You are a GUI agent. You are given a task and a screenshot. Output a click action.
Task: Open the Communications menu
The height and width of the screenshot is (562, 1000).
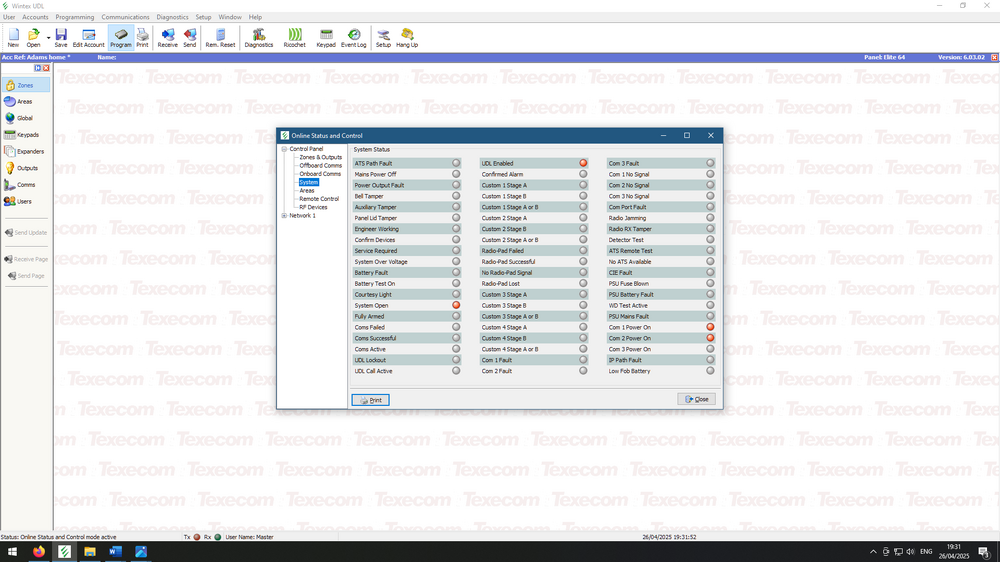coord(125,17)
